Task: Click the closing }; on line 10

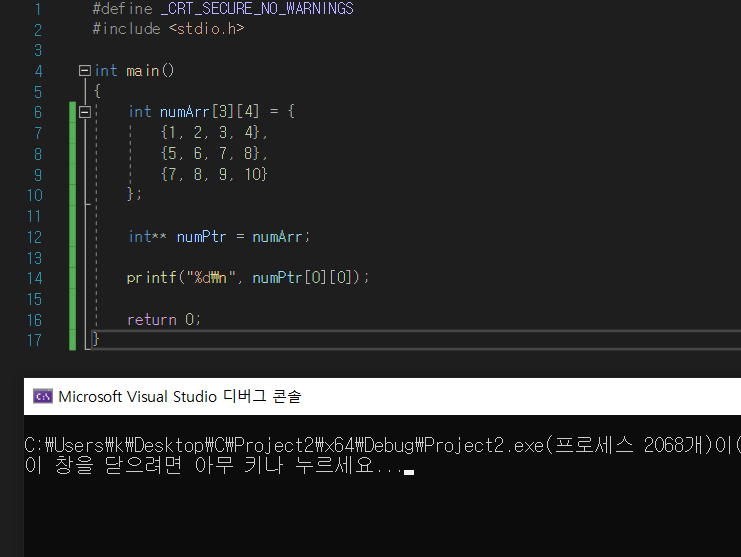Action: click(x=134, y=194)
